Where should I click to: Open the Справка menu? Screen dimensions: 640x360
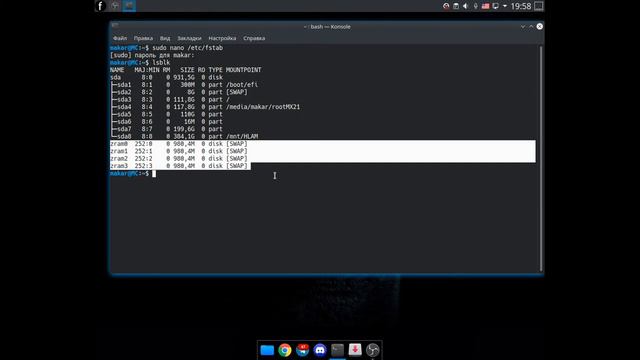coord(254,38)
